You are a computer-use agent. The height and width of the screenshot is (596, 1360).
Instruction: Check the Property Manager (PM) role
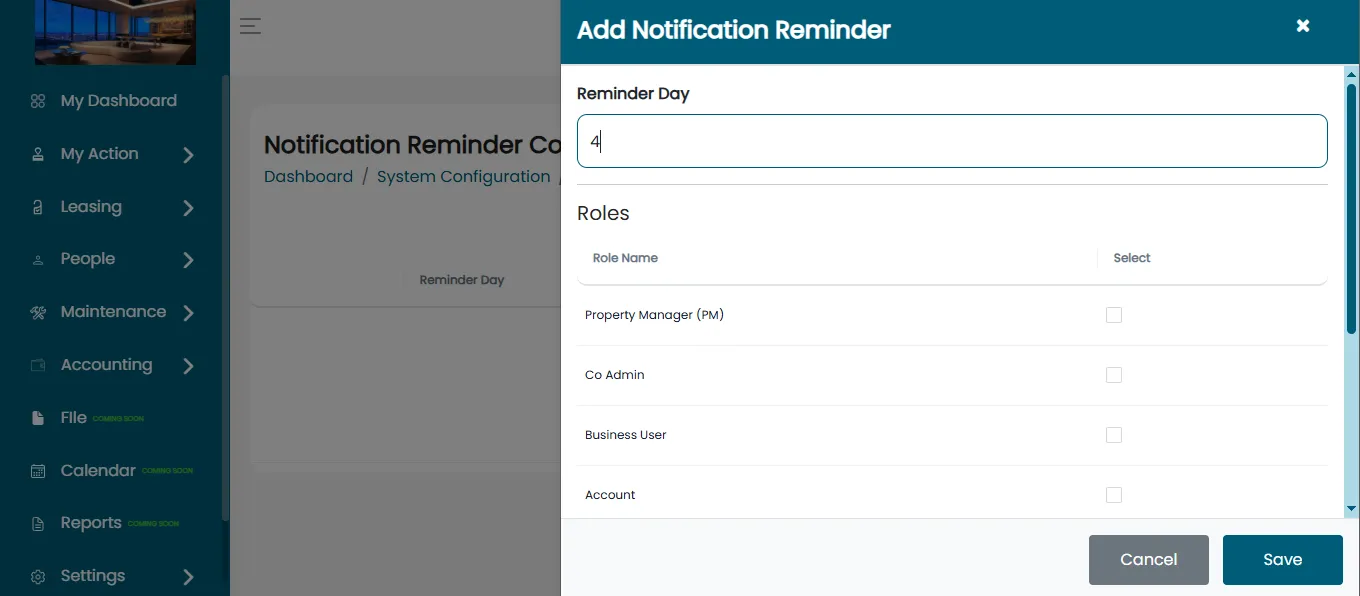(x=1114, y=315)
